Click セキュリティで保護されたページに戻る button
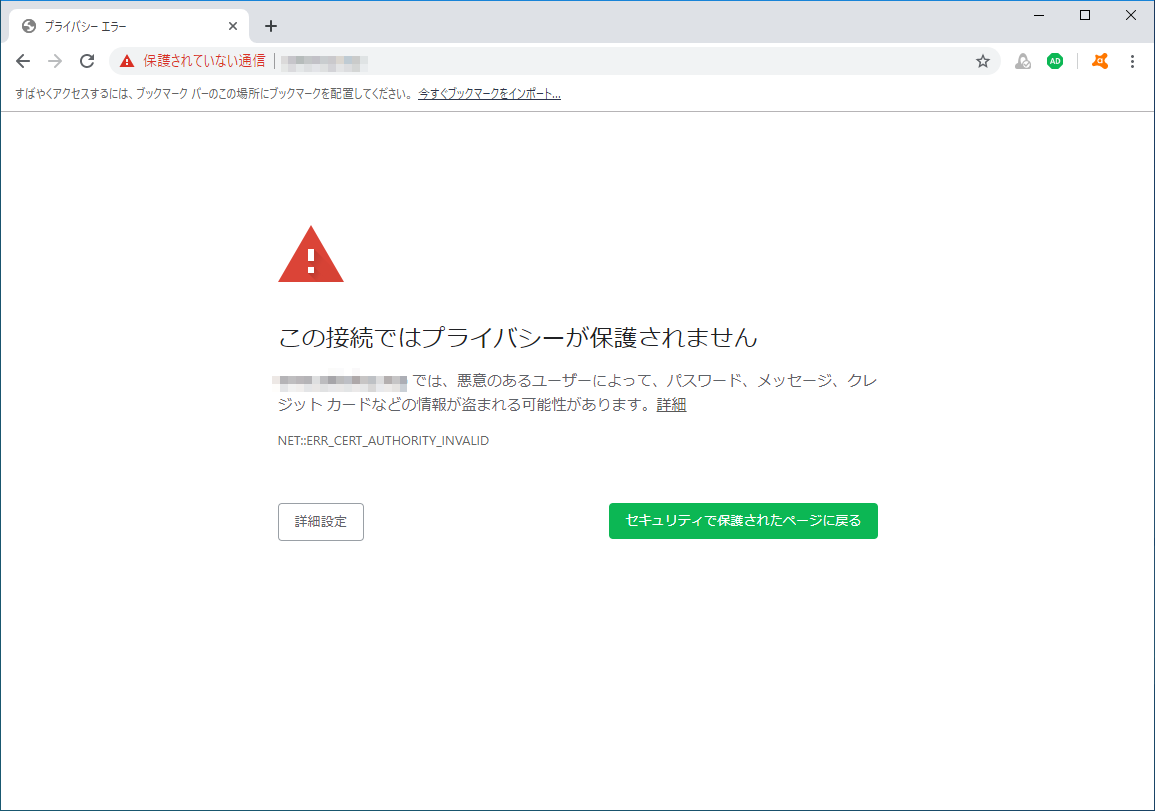This screenshot has height=811, width=1155. tap(743, 520)
